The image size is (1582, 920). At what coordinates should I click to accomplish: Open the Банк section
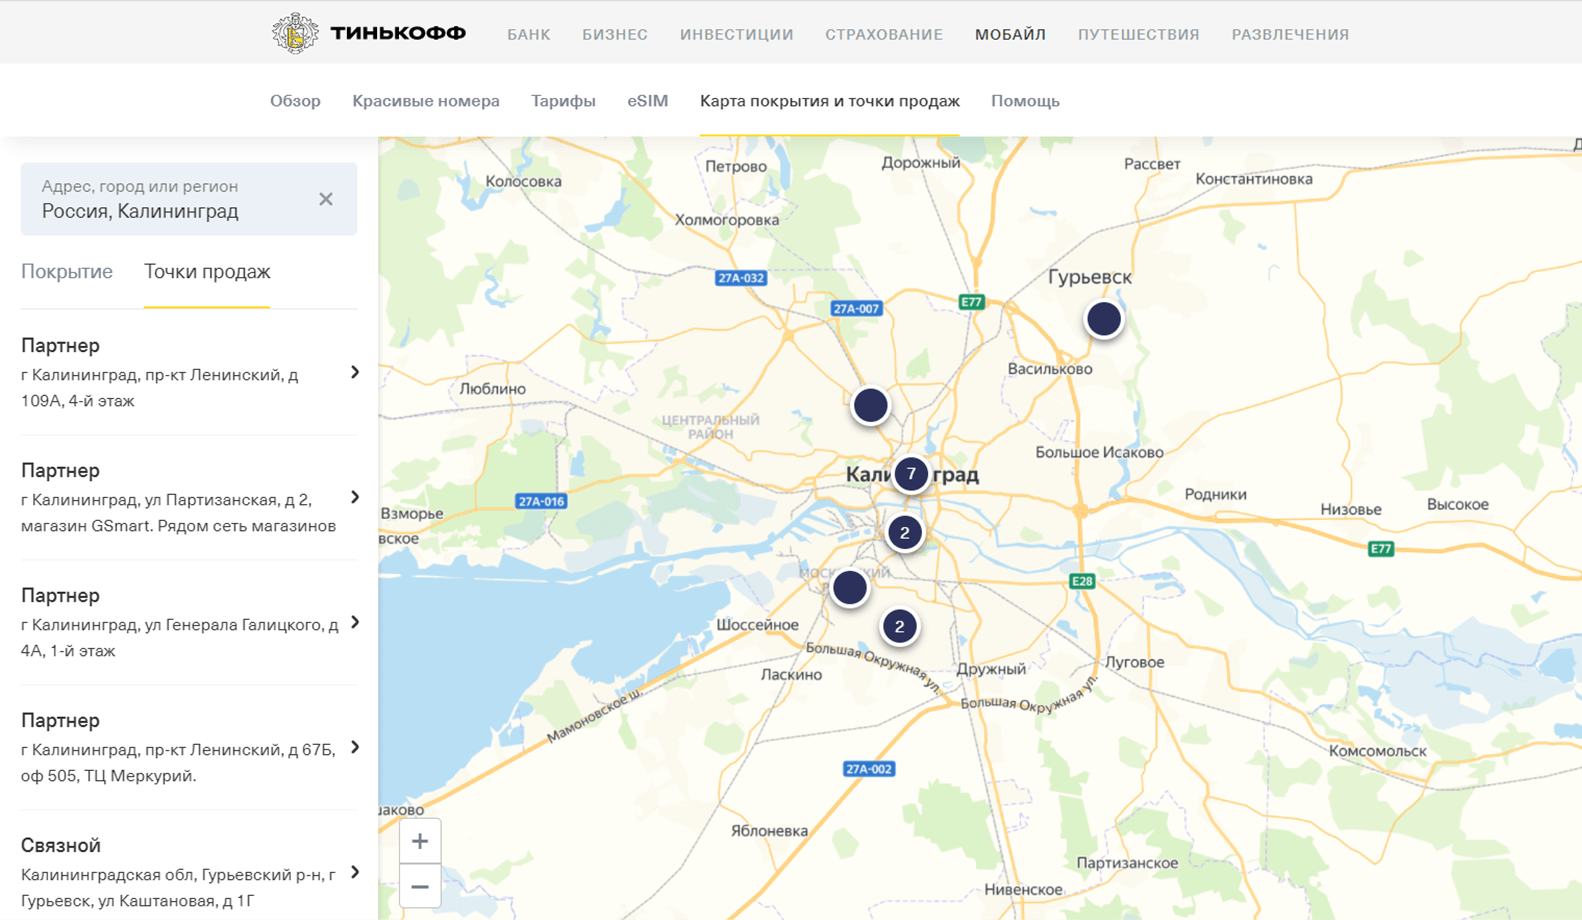tap(529, 34)
